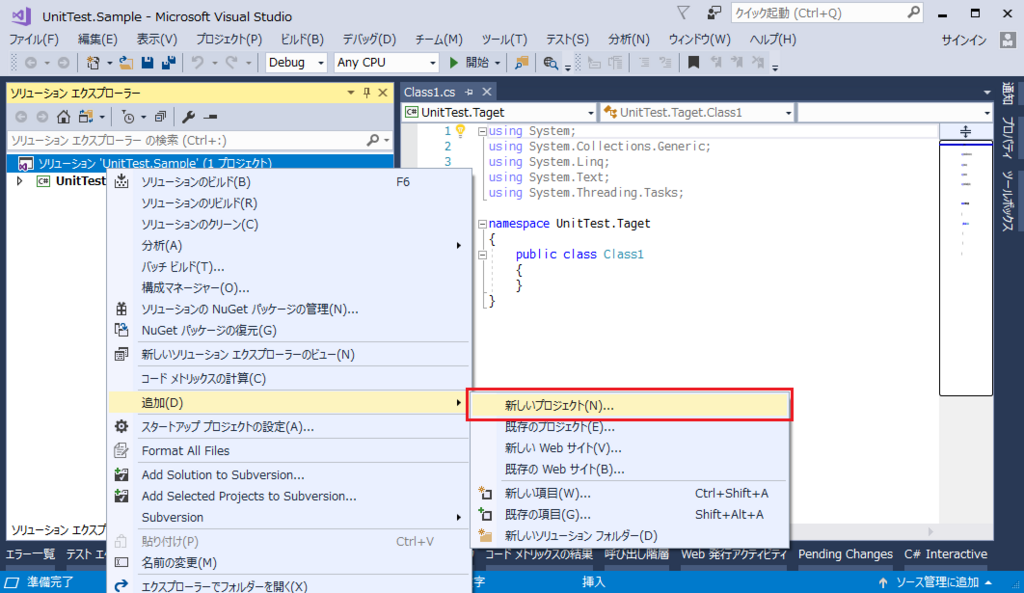Click the feedback icon beside Quick Launch
The width and height of the screenshot is (1024, 593).
(x=714, y=12)
